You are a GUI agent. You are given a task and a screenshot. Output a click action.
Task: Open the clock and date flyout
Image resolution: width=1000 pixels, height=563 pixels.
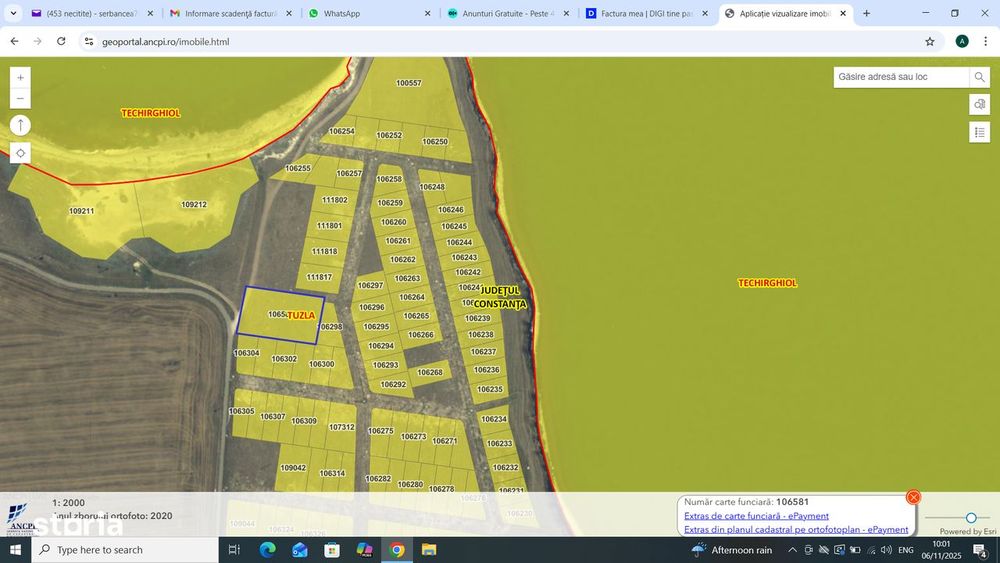tap(941, 550)
